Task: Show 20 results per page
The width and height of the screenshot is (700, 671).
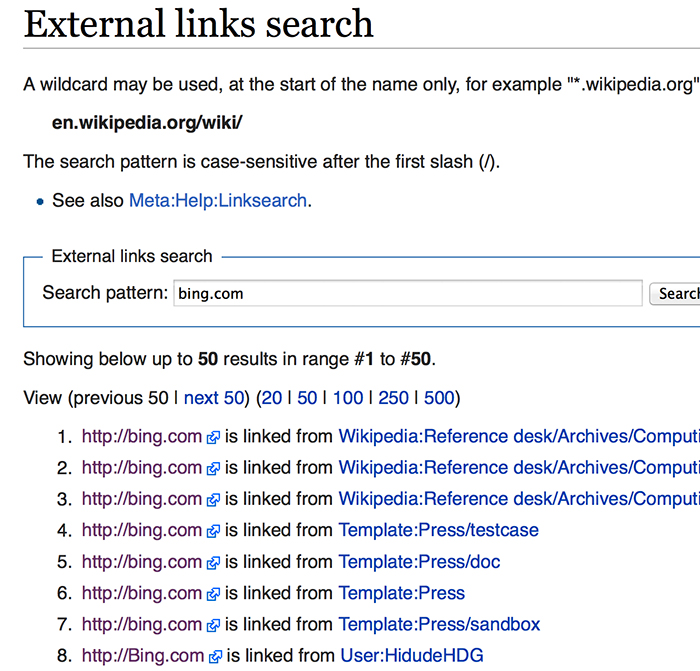Action: click(272, 398)
